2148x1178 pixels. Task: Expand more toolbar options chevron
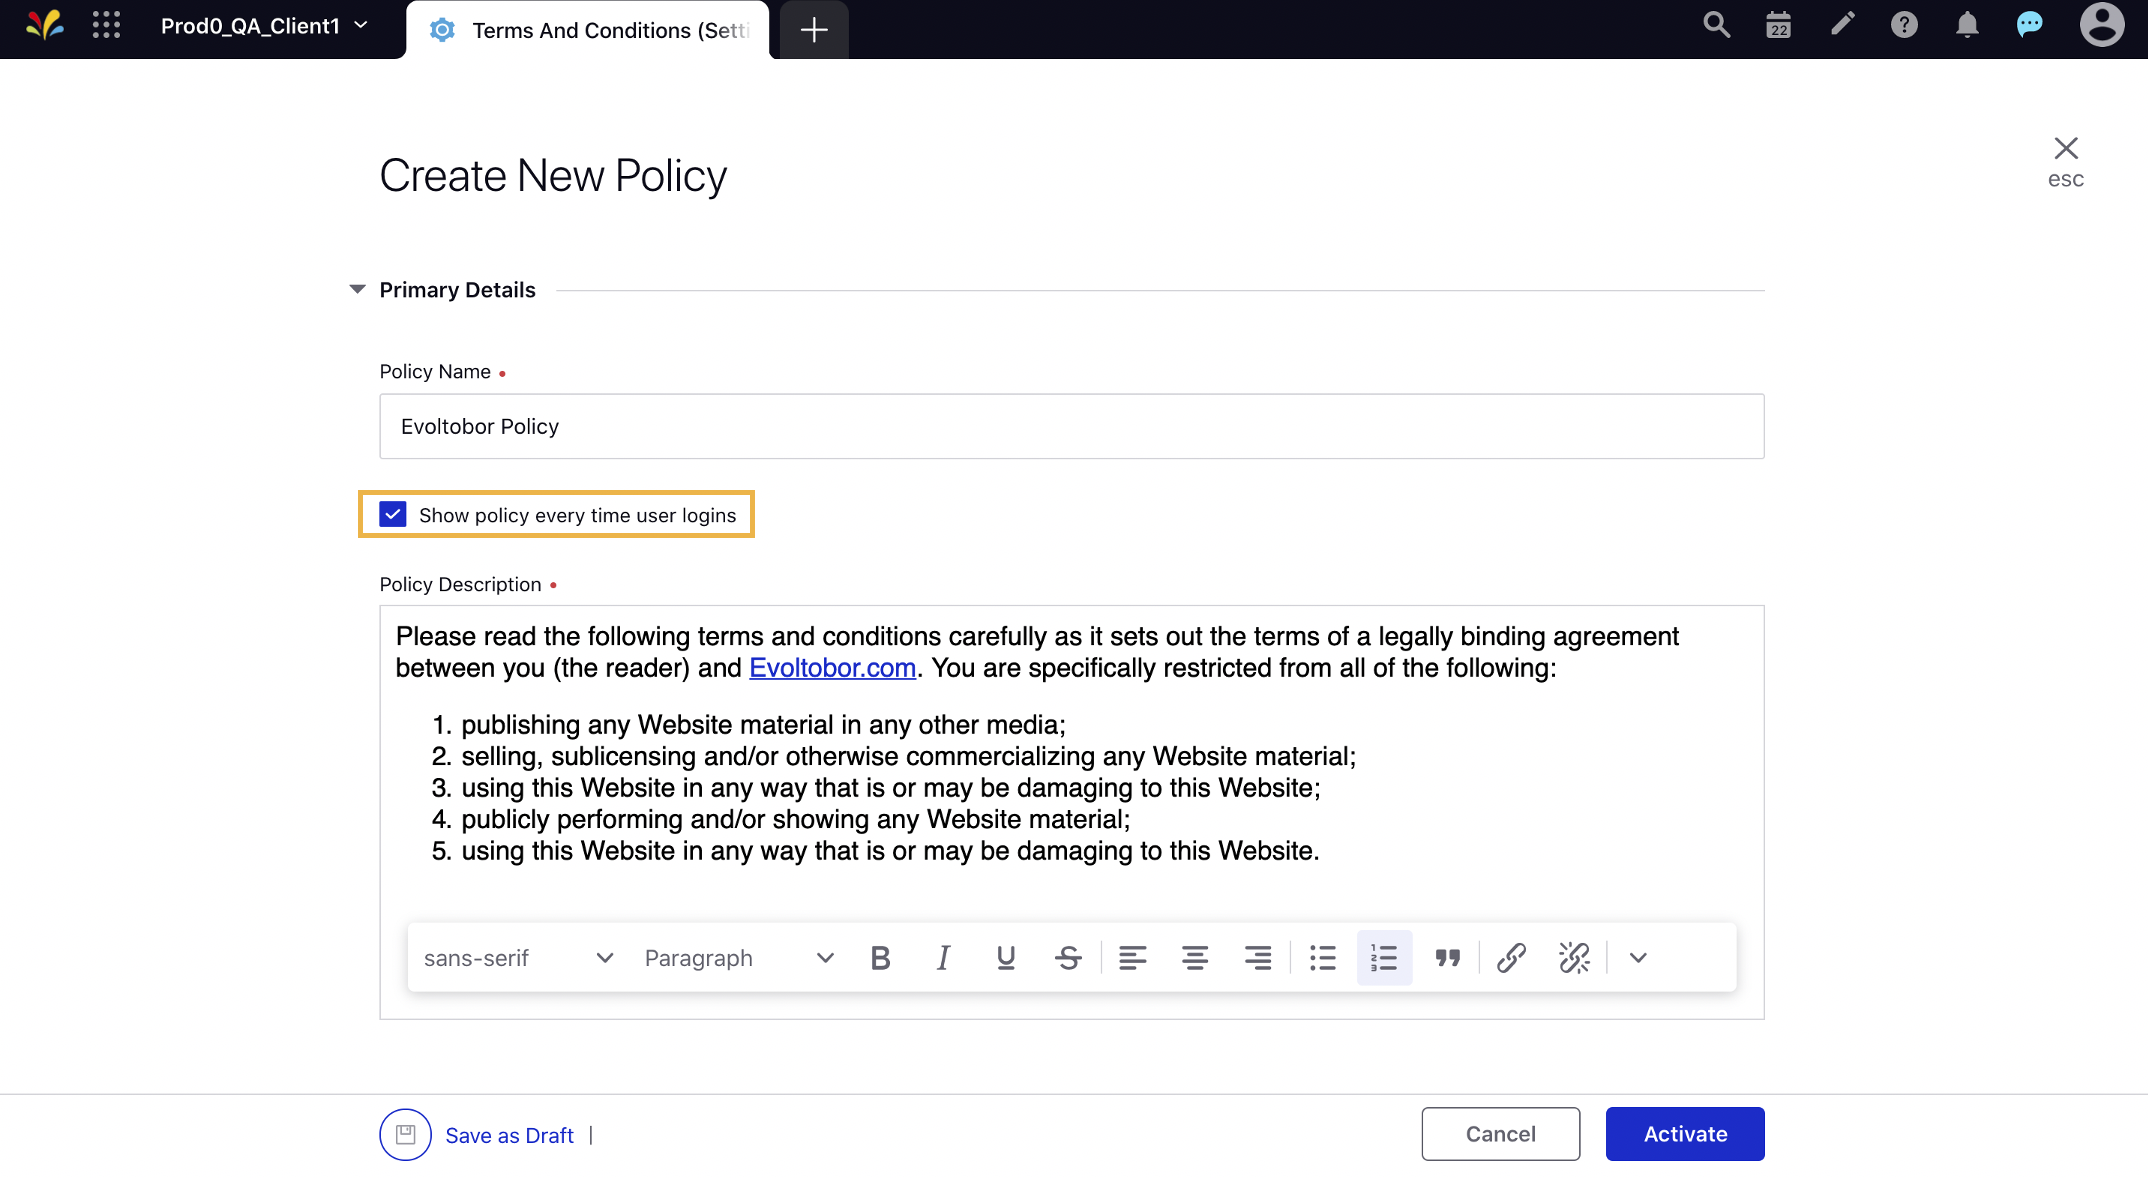1638,958
